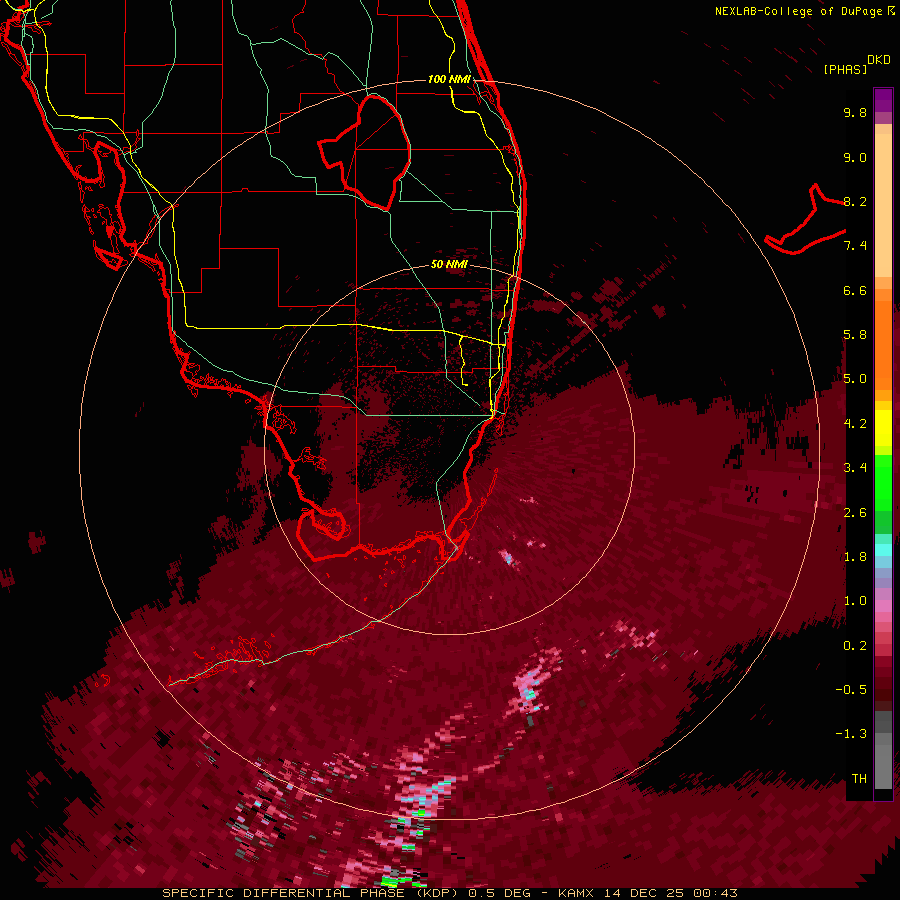Select the 7.4 scale label

855,246
